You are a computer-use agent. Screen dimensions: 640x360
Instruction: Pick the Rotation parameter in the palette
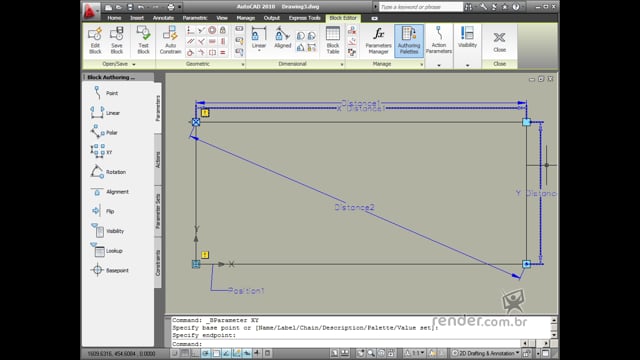108,172
